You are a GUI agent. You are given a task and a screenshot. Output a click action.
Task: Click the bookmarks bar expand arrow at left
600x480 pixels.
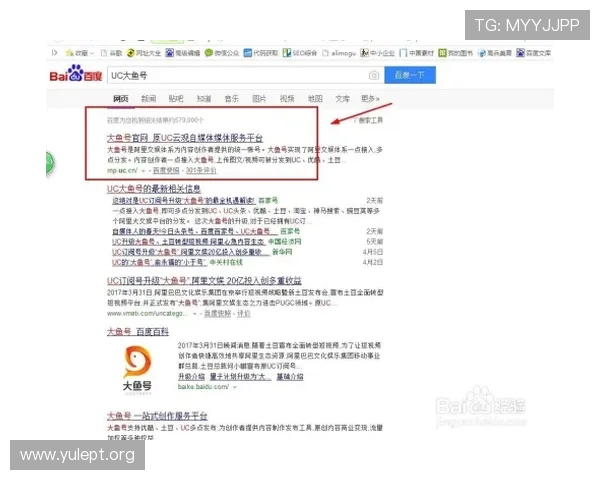coord(54,53)
